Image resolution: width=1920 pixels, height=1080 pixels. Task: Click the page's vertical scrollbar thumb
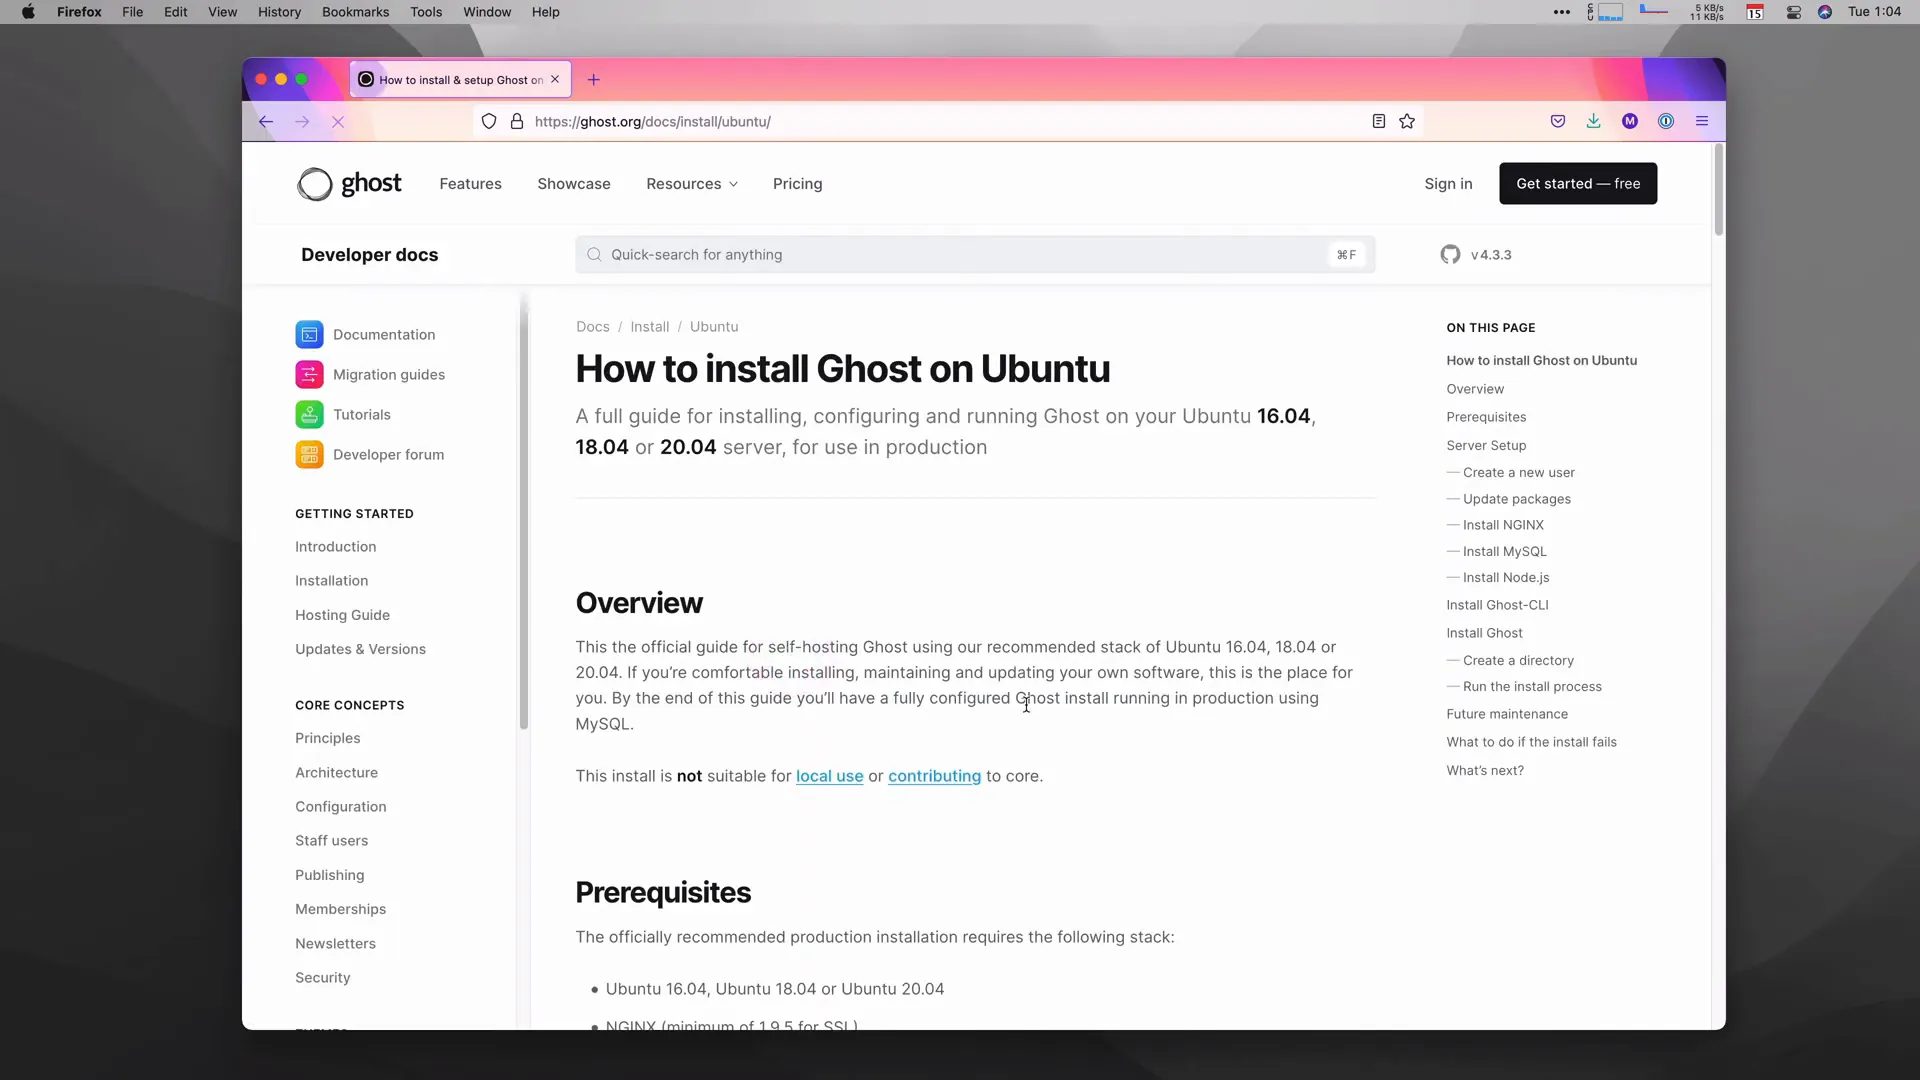(1719, 189)
